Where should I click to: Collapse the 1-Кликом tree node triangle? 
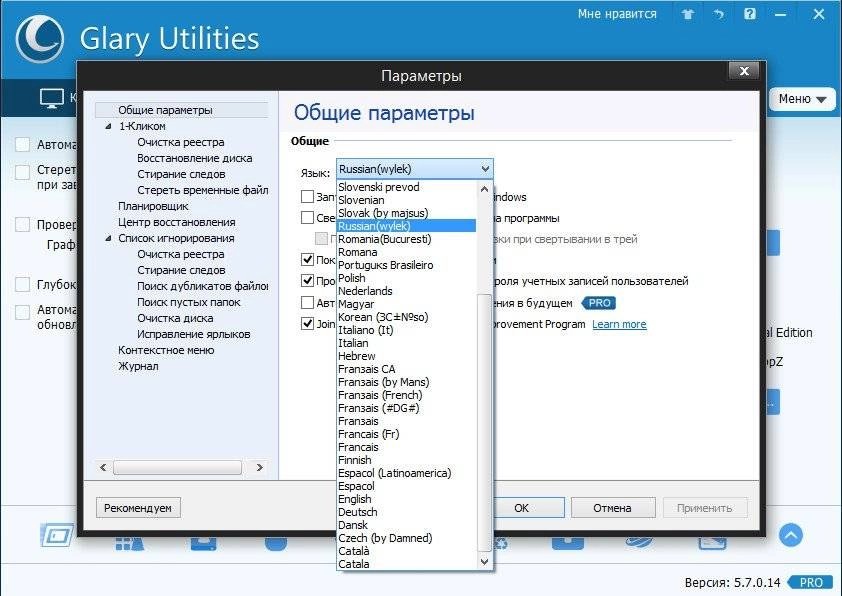click(x=108, y=126)
